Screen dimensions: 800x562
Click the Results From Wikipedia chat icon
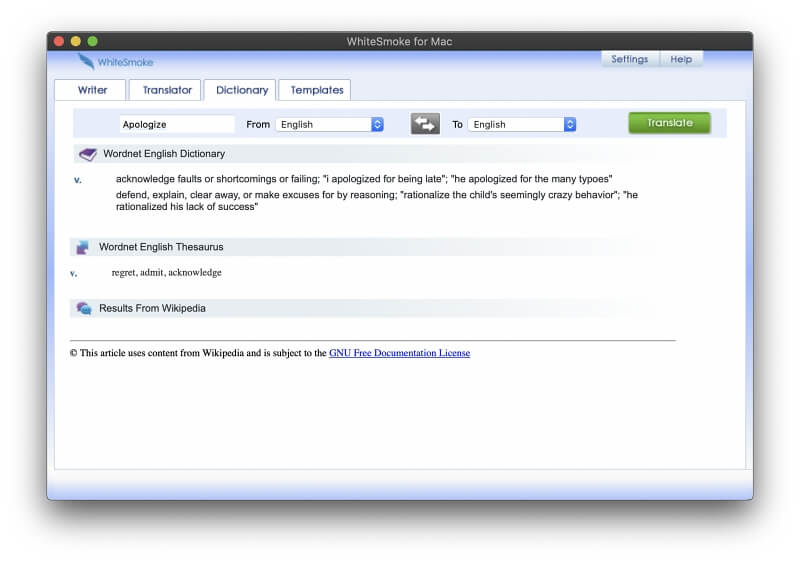pos(84,308)
